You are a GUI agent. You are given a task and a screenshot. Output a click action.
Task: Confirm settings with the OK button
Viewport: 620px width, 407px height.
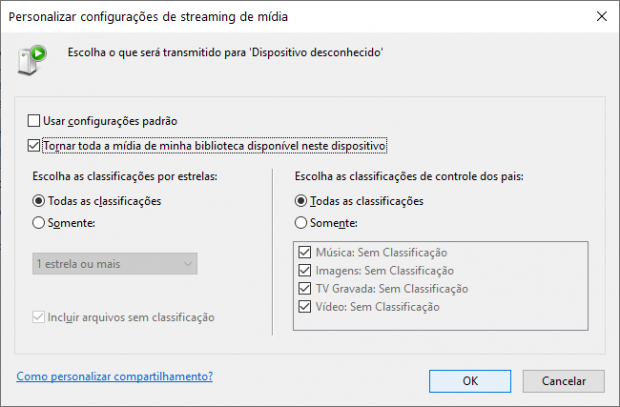[x=470, y=381]
